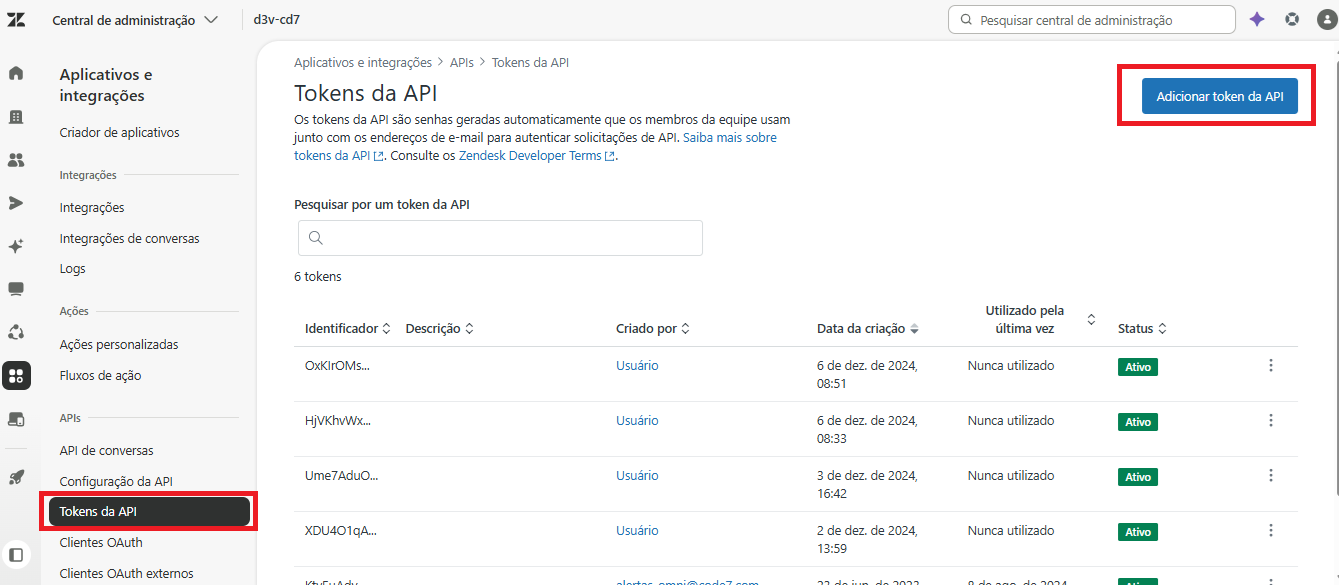Open Saiba mais sobre tokens da API link
This screenshot has height=585, width=1339.
pos(730,138)
